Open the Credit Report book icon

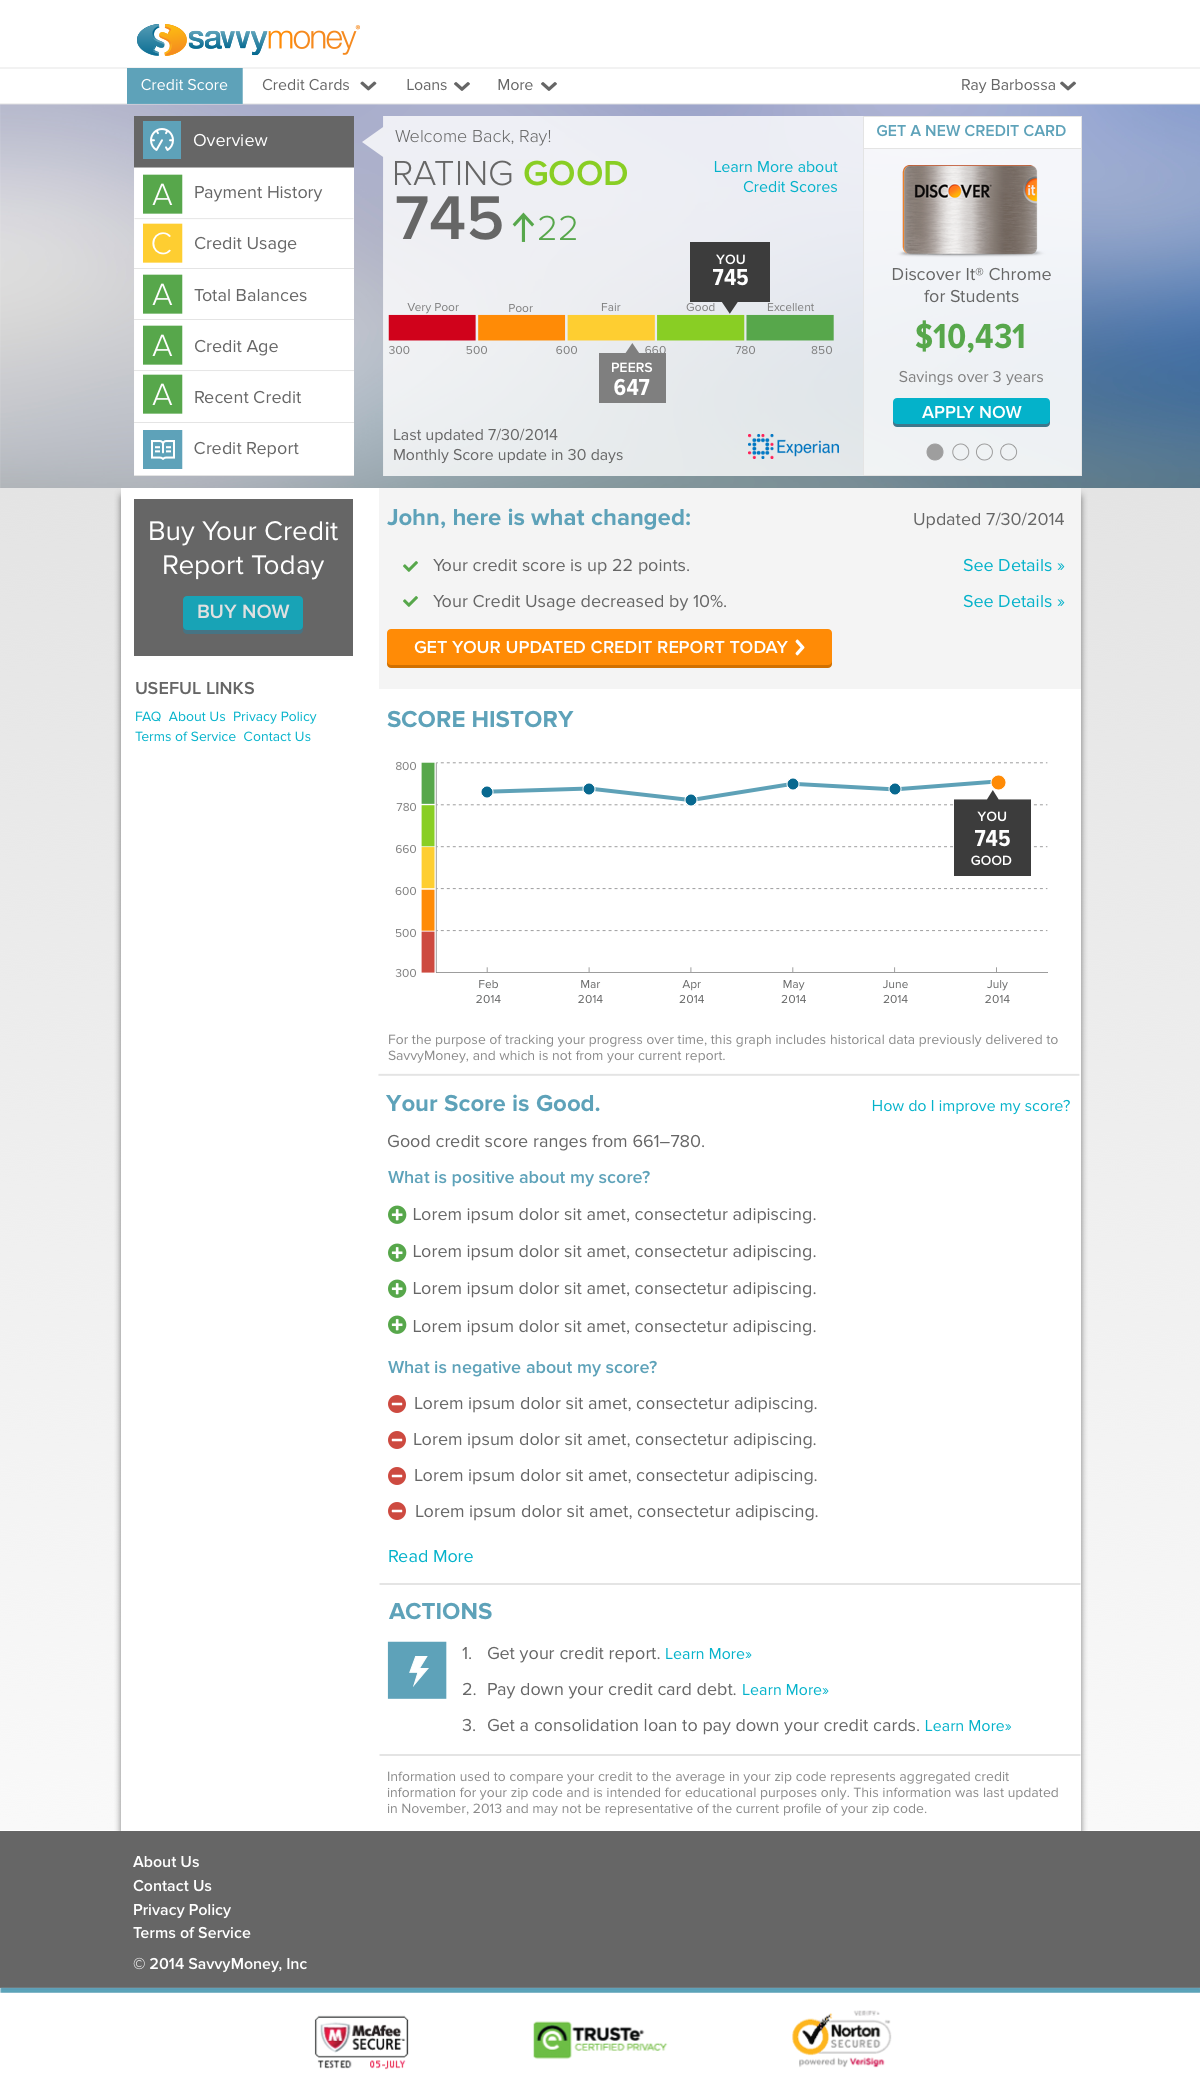pos(162,449)
